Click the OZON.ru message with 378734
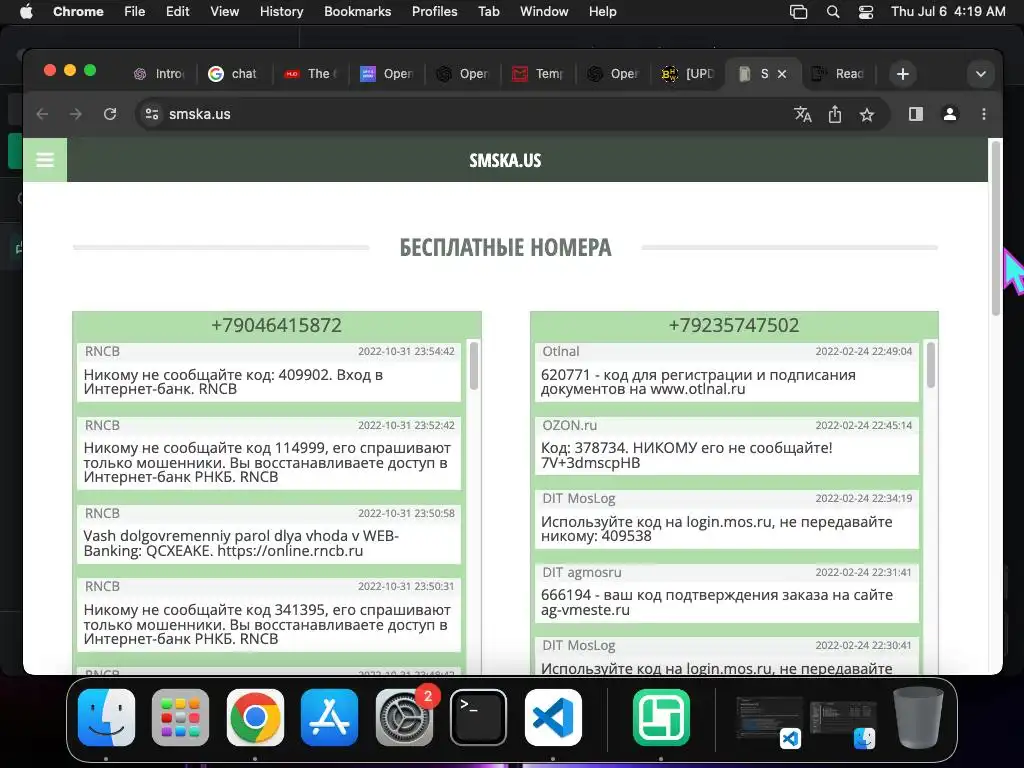Screen dimensions: 1024x768 (x=727, y=446)
